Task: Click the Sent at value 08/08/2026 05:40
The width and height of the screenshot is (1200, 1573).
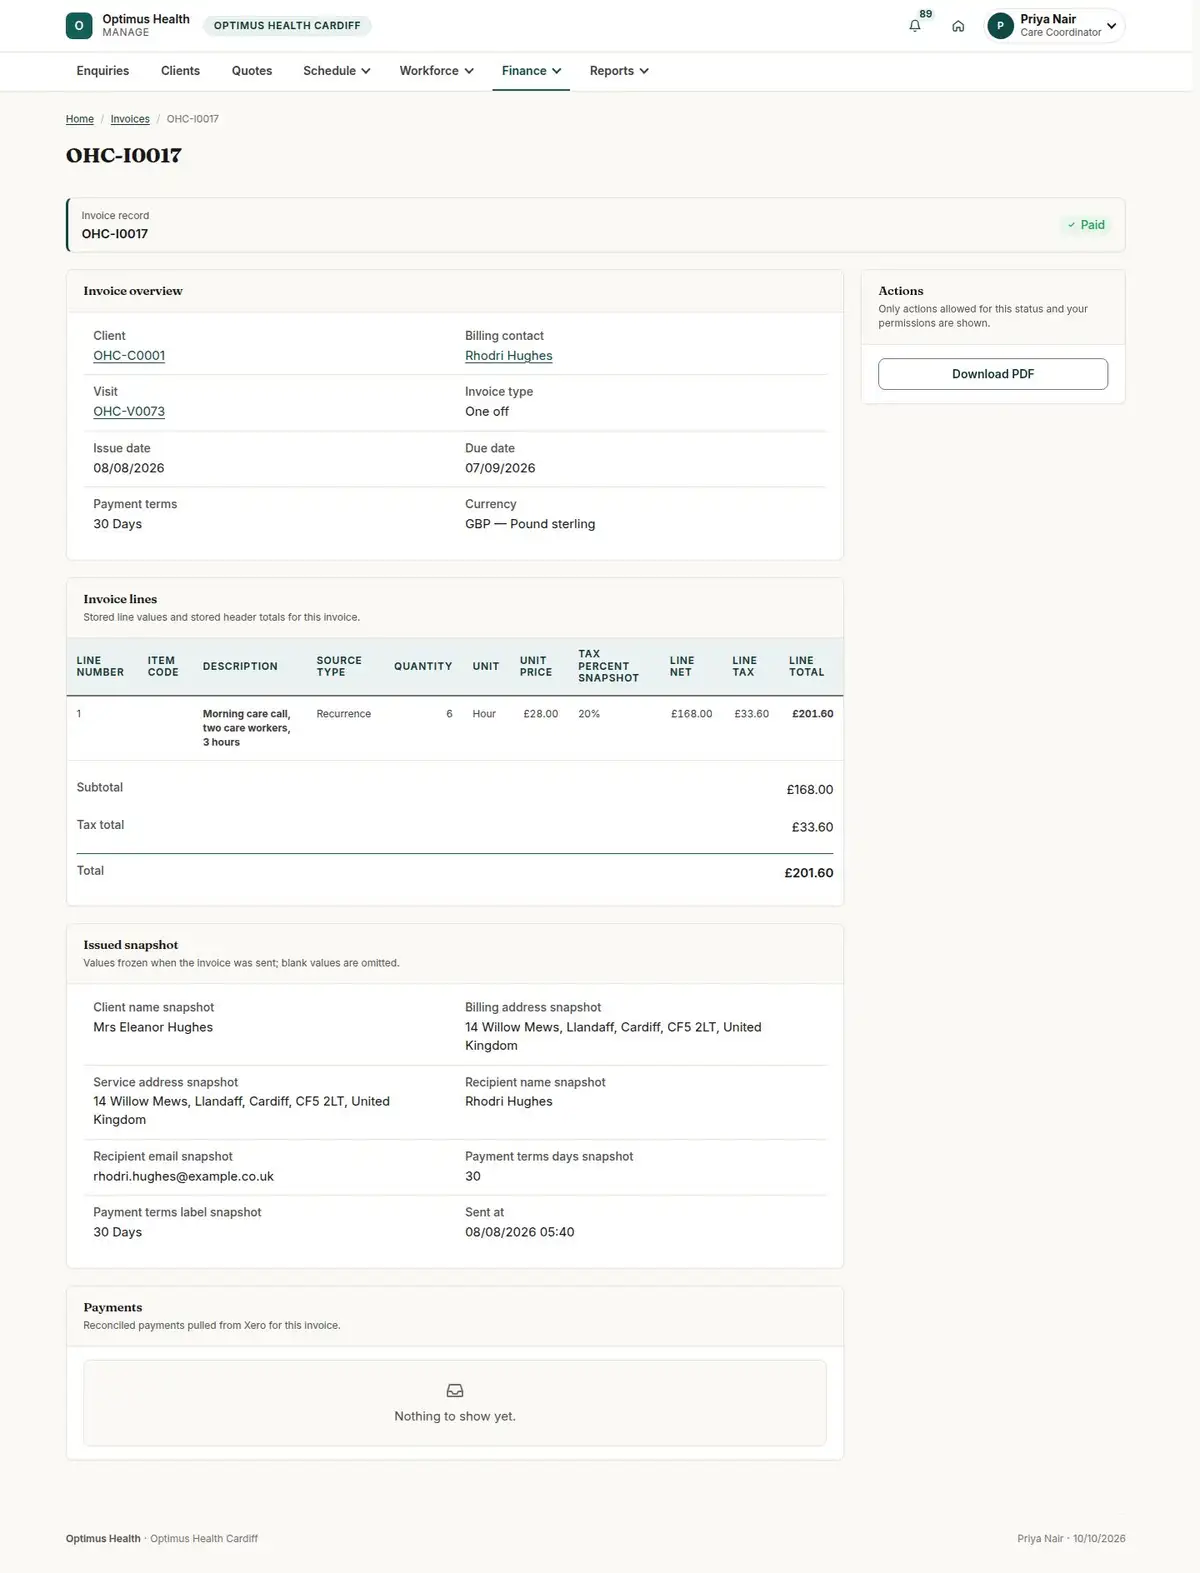Action: pos(520,1233)
